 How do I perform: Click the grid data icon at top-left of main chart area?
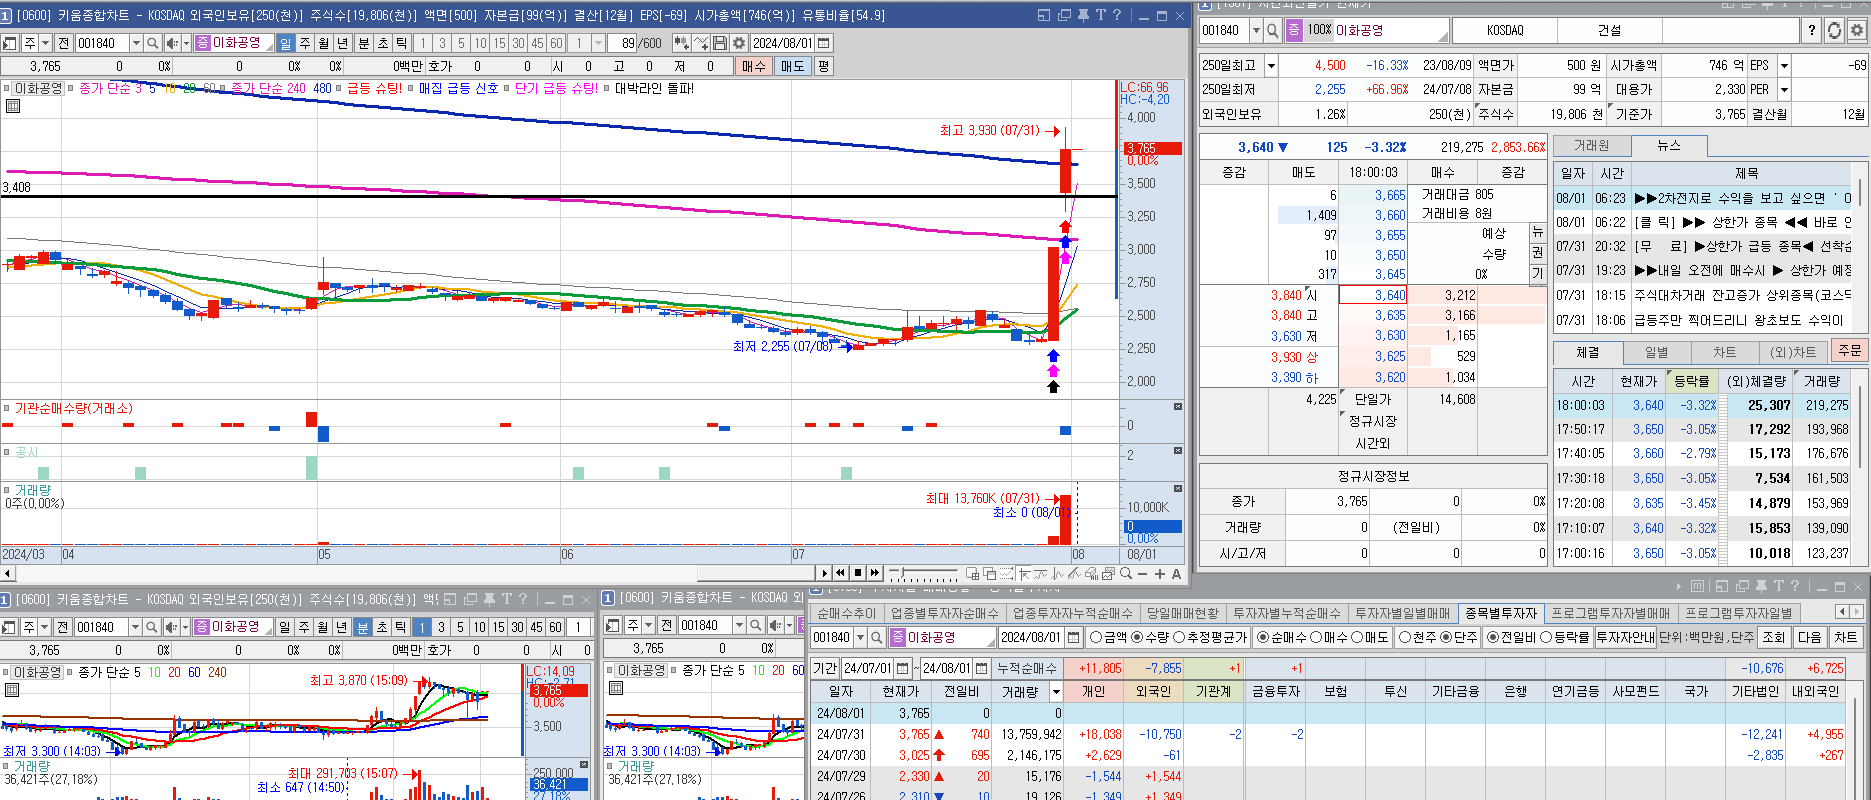12,105
